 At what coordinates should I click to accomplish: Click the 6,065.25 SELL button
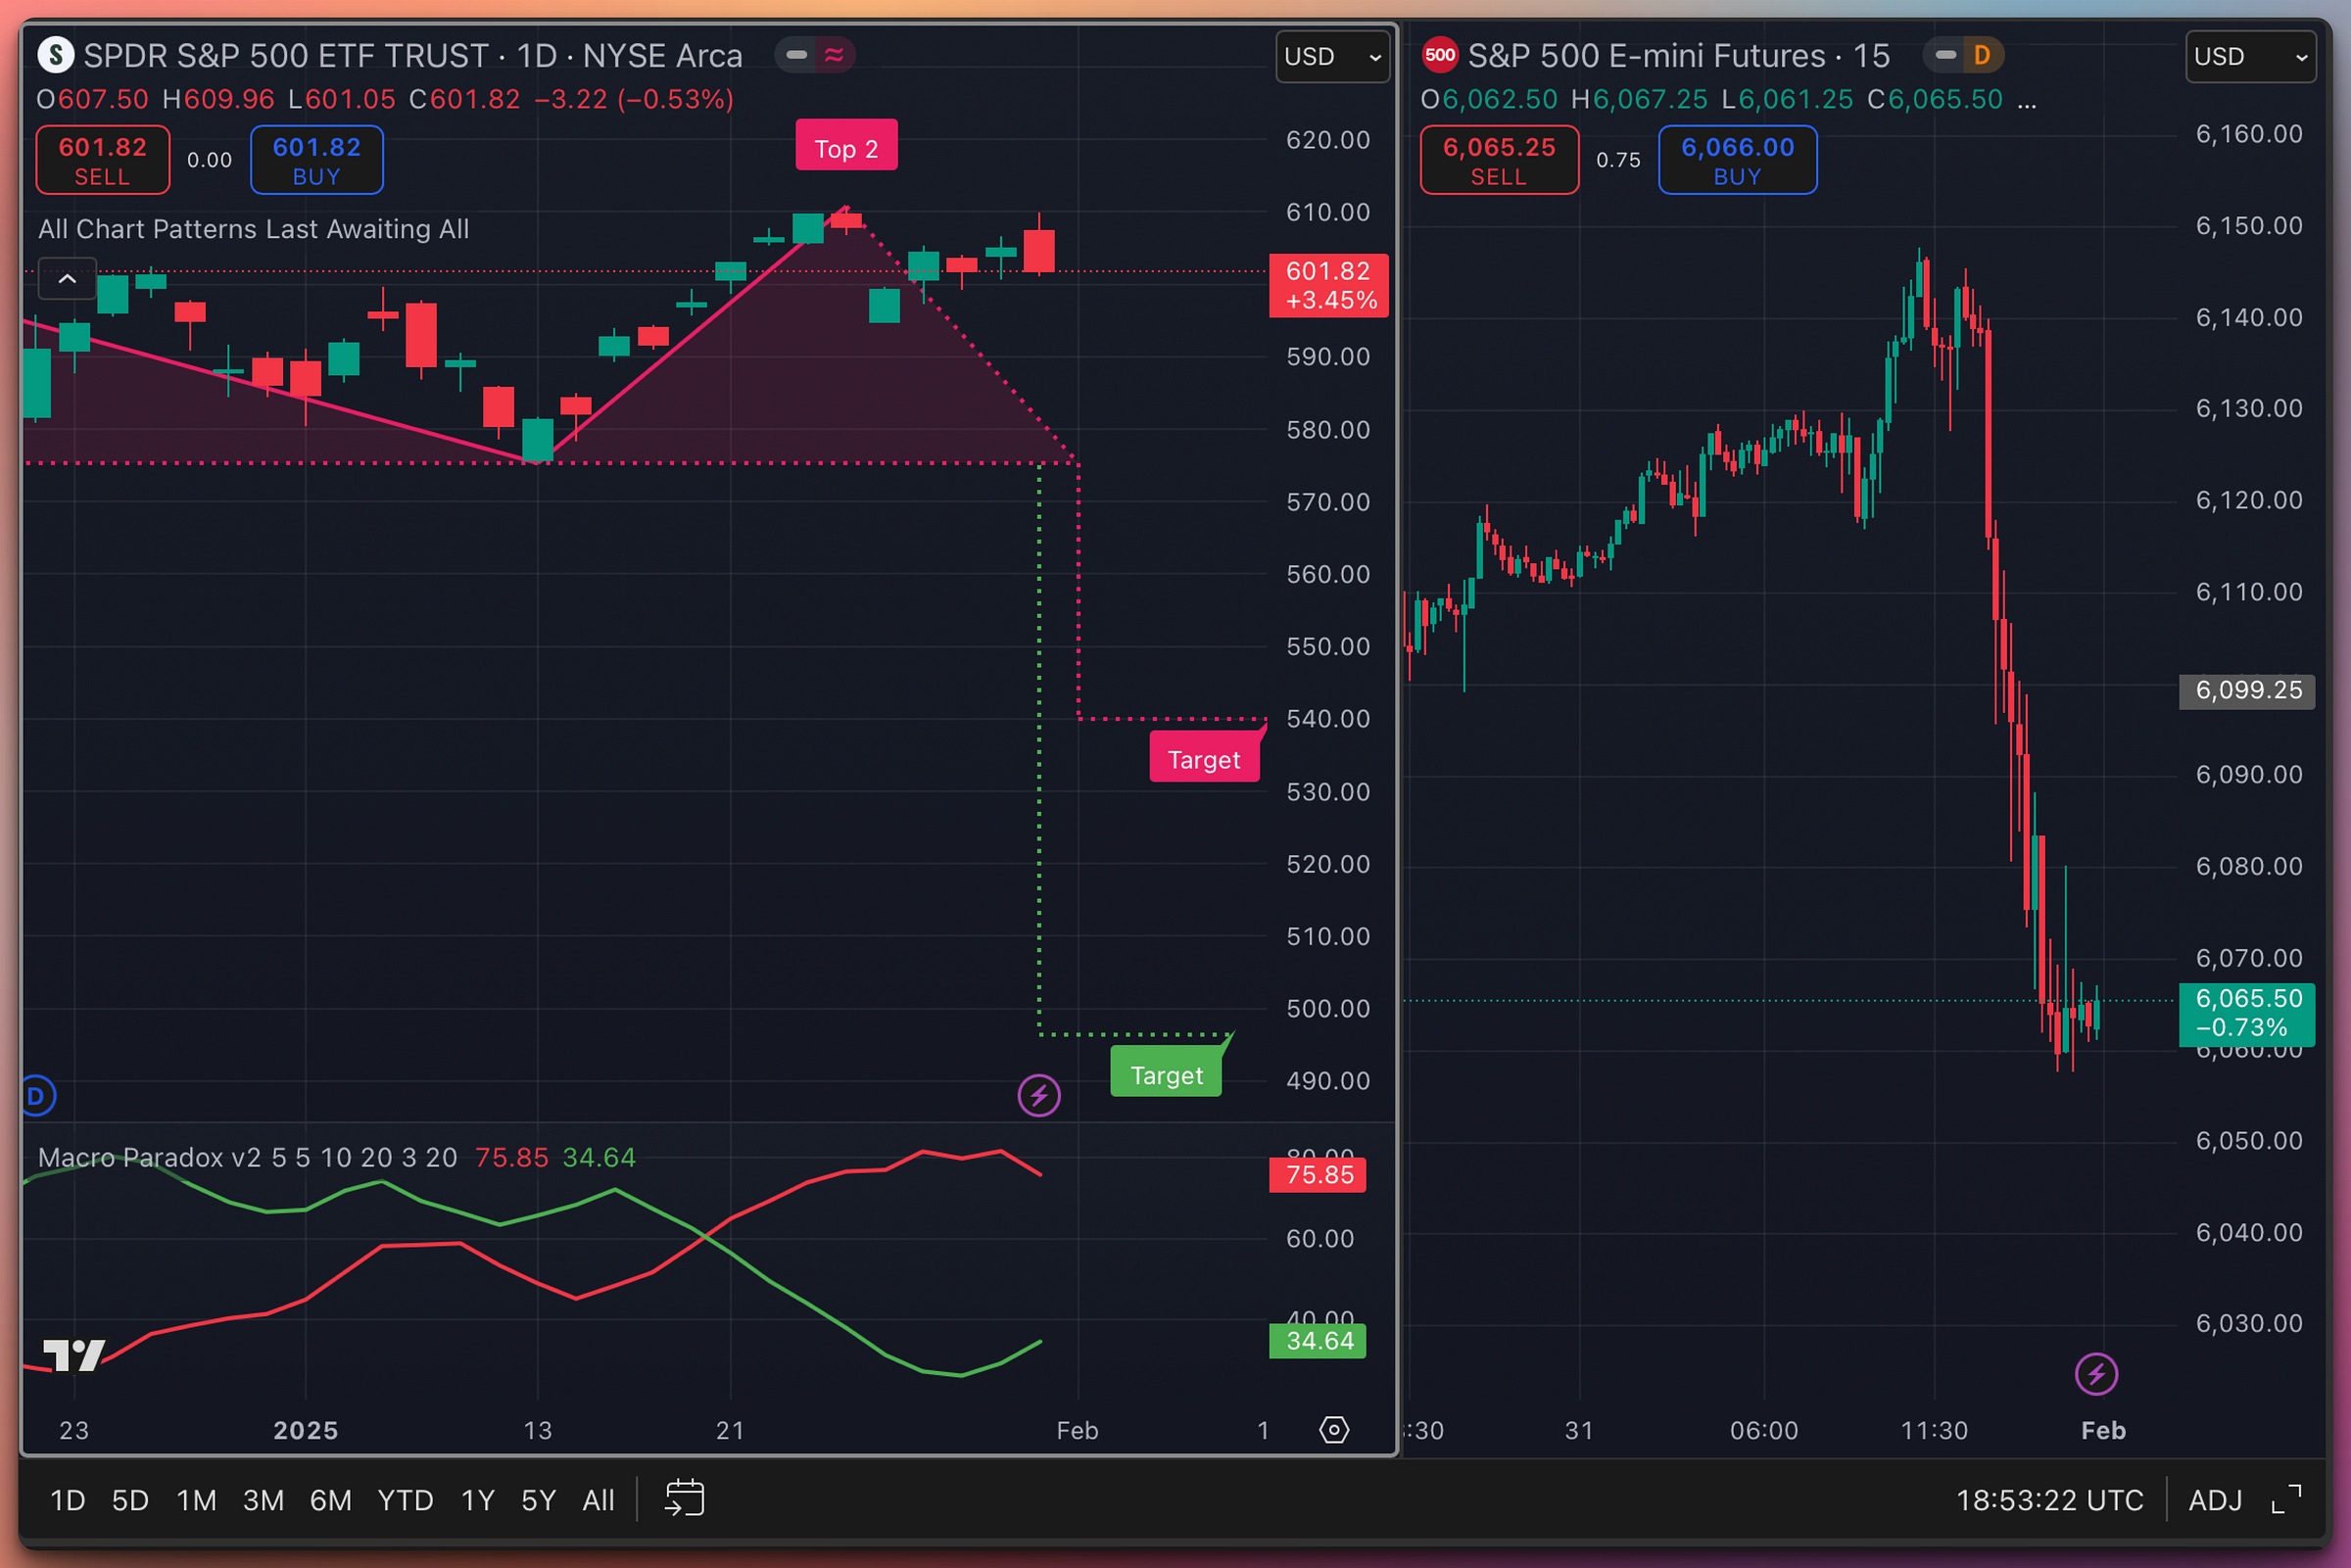[1499, 160]
